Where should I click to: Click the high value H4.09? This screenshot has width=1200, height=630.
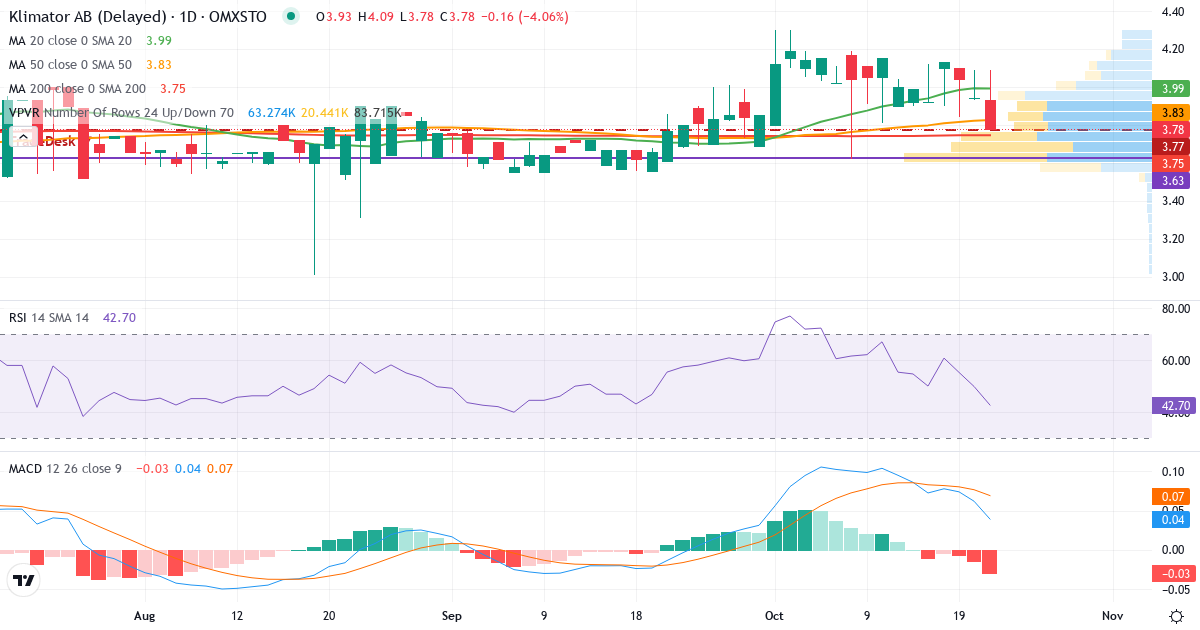375,17
